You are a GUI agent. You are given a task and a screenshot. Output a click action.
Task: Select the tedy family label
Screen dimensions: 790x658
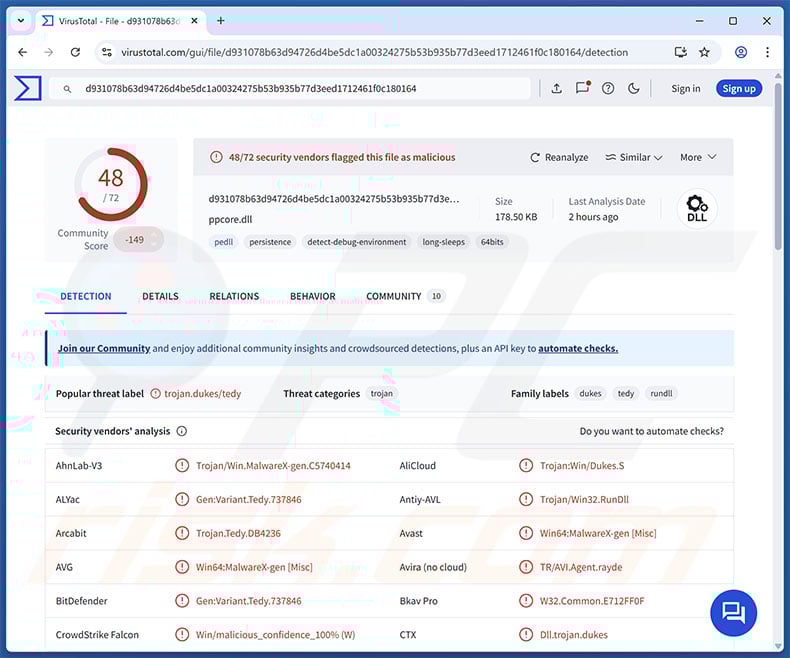(626, 393)
